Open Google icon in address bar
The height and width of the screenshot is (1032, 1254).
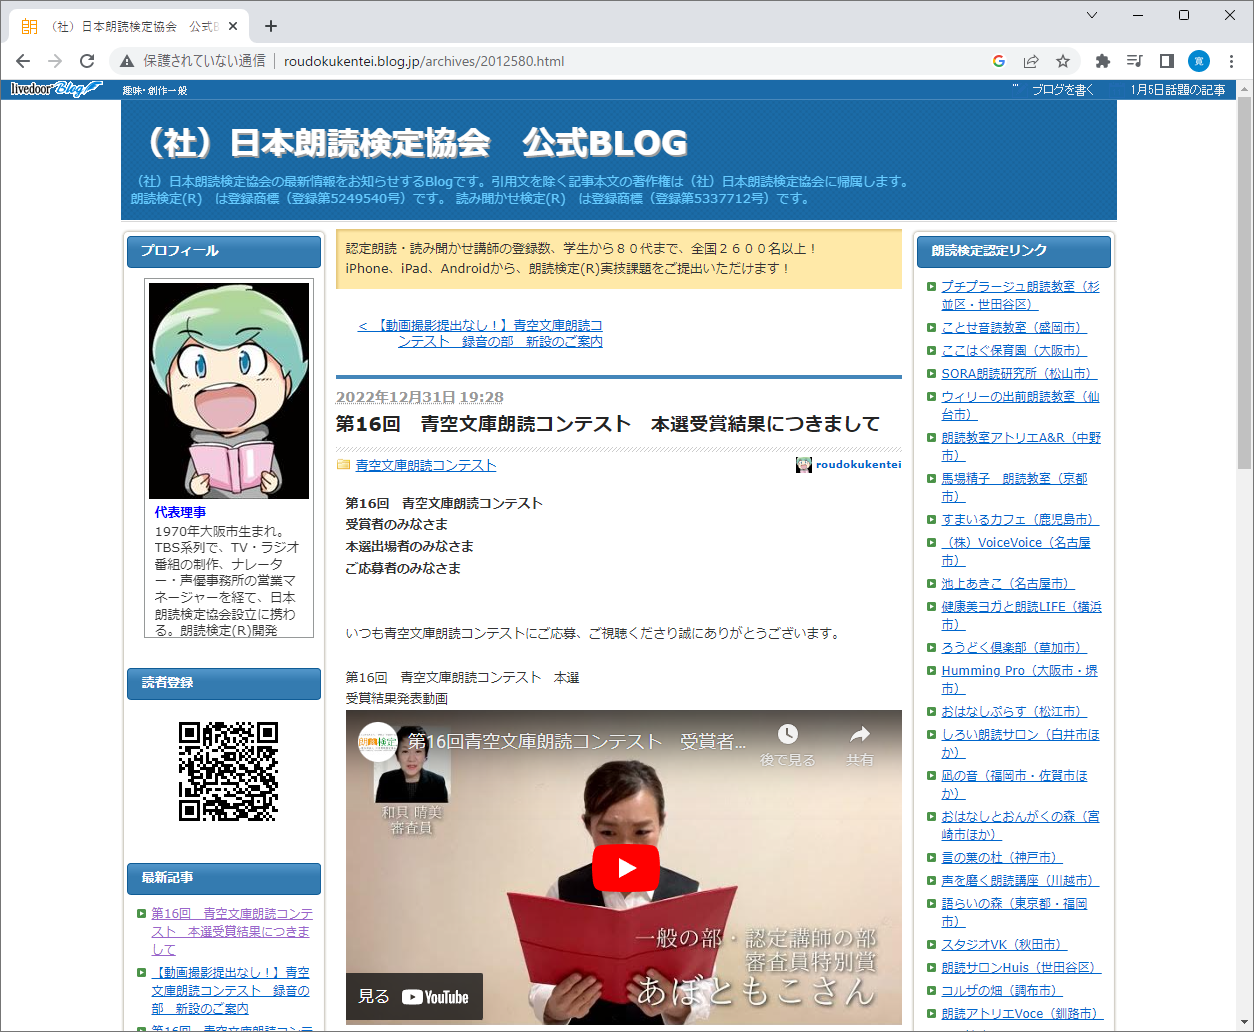[998, 61]
